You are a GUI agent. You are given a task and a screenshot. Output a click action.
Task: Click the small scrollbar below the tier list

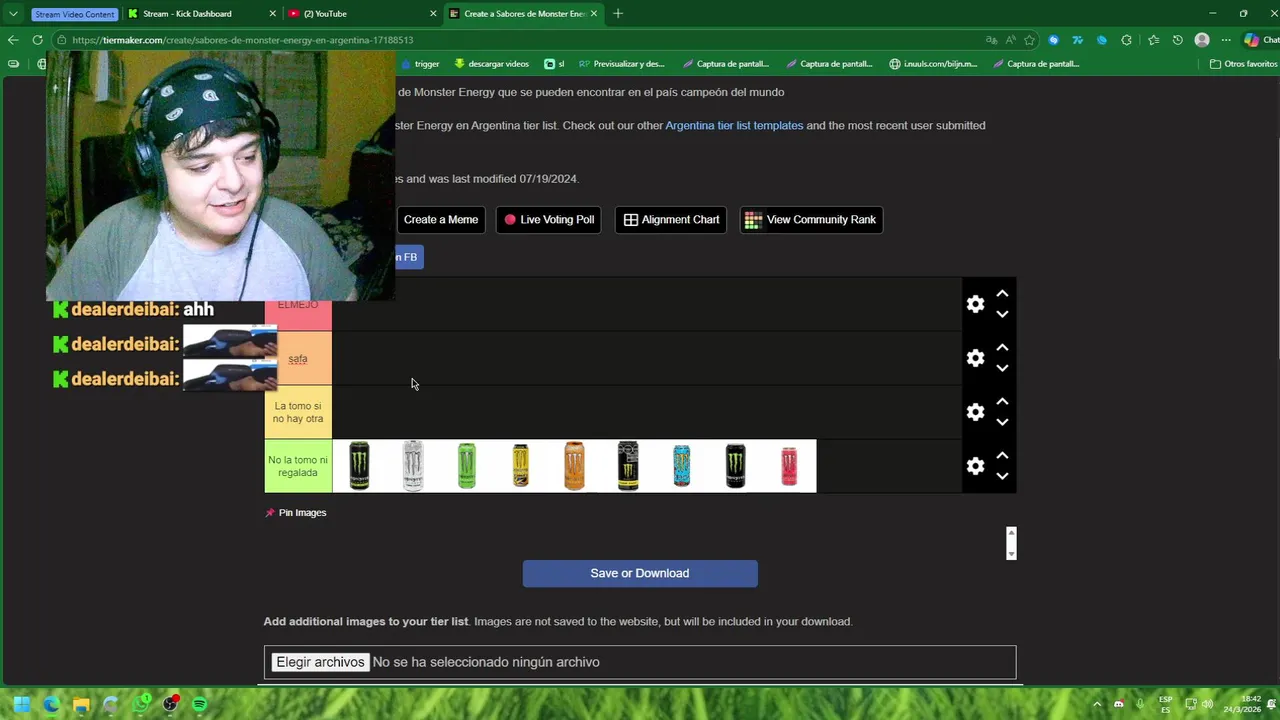(1011, 543)
